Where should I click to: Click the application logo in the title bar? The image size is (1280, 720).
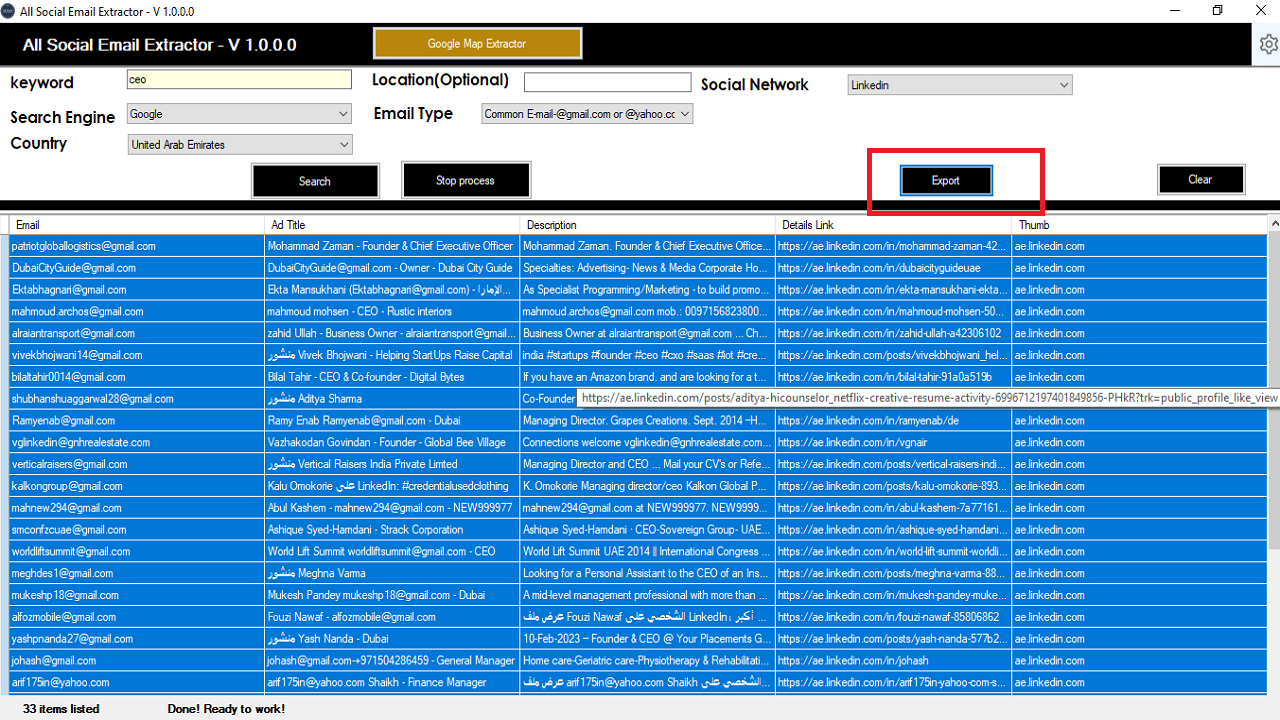tap(10, 11)
